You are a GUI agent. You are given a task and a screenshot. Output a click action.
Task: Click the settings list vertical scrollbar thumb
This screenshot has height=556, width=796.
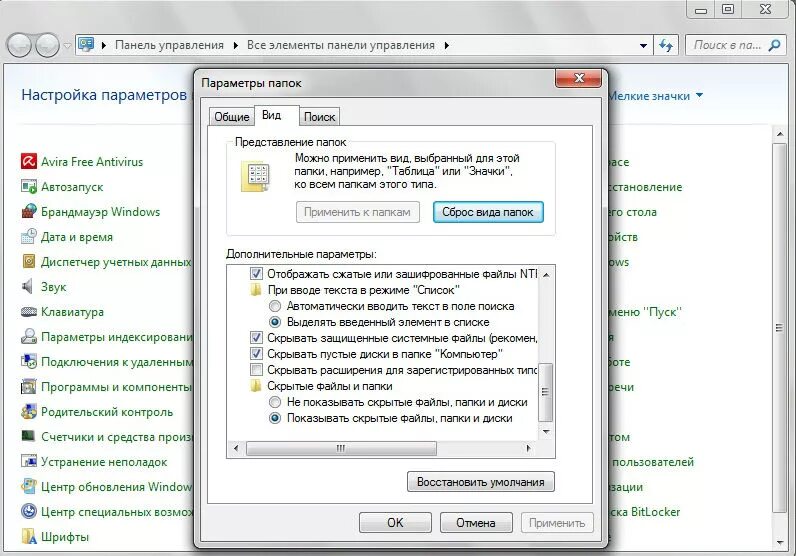click(x=546, y=392)
